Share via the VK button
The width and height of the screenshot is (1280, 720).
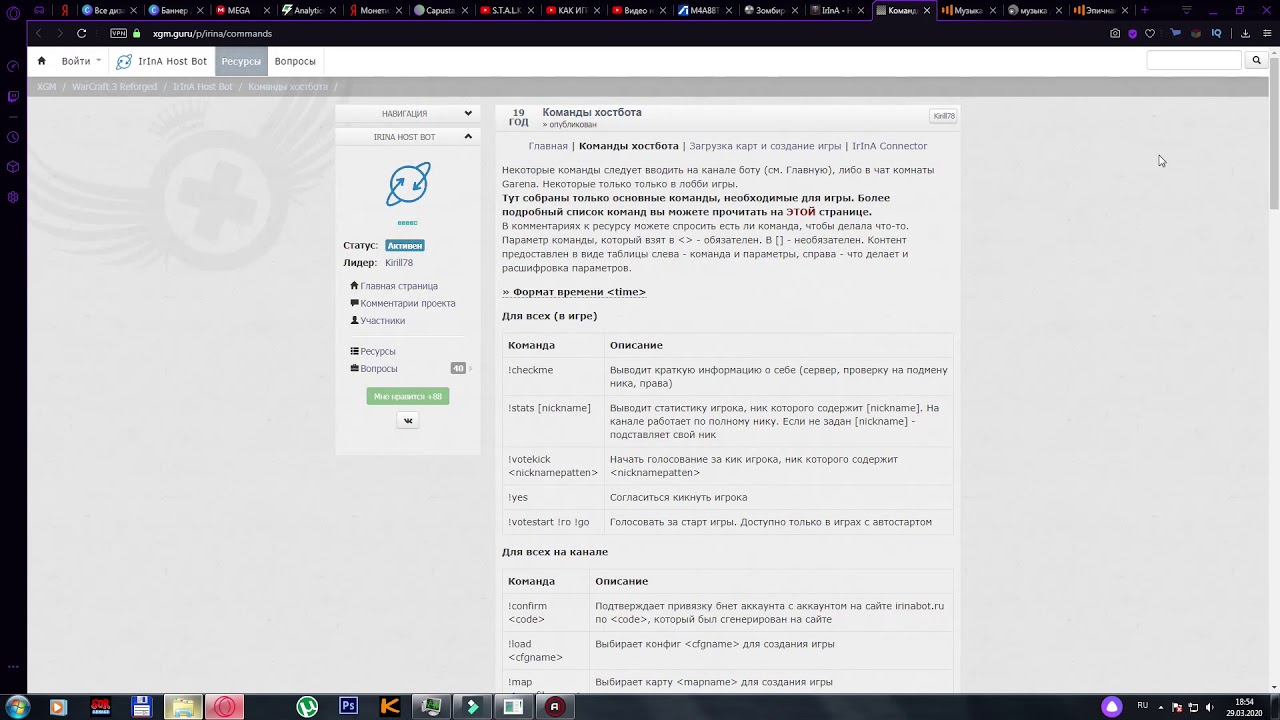(408, 421)
